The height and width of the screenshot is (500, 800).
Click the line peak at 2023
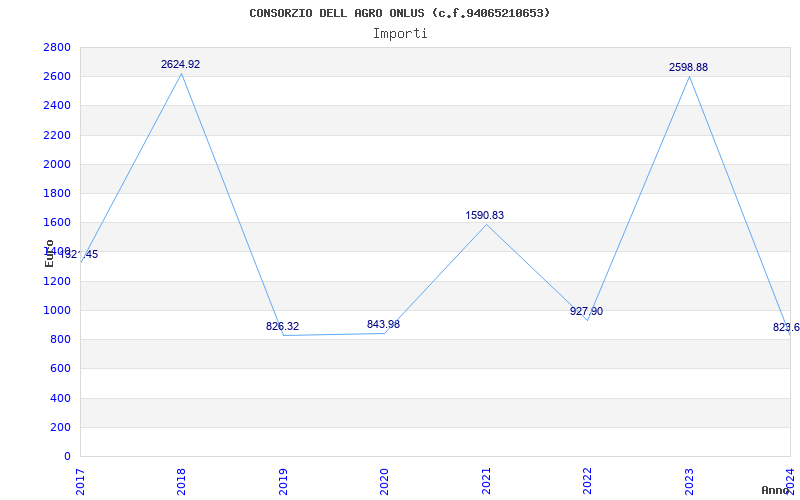689,77
